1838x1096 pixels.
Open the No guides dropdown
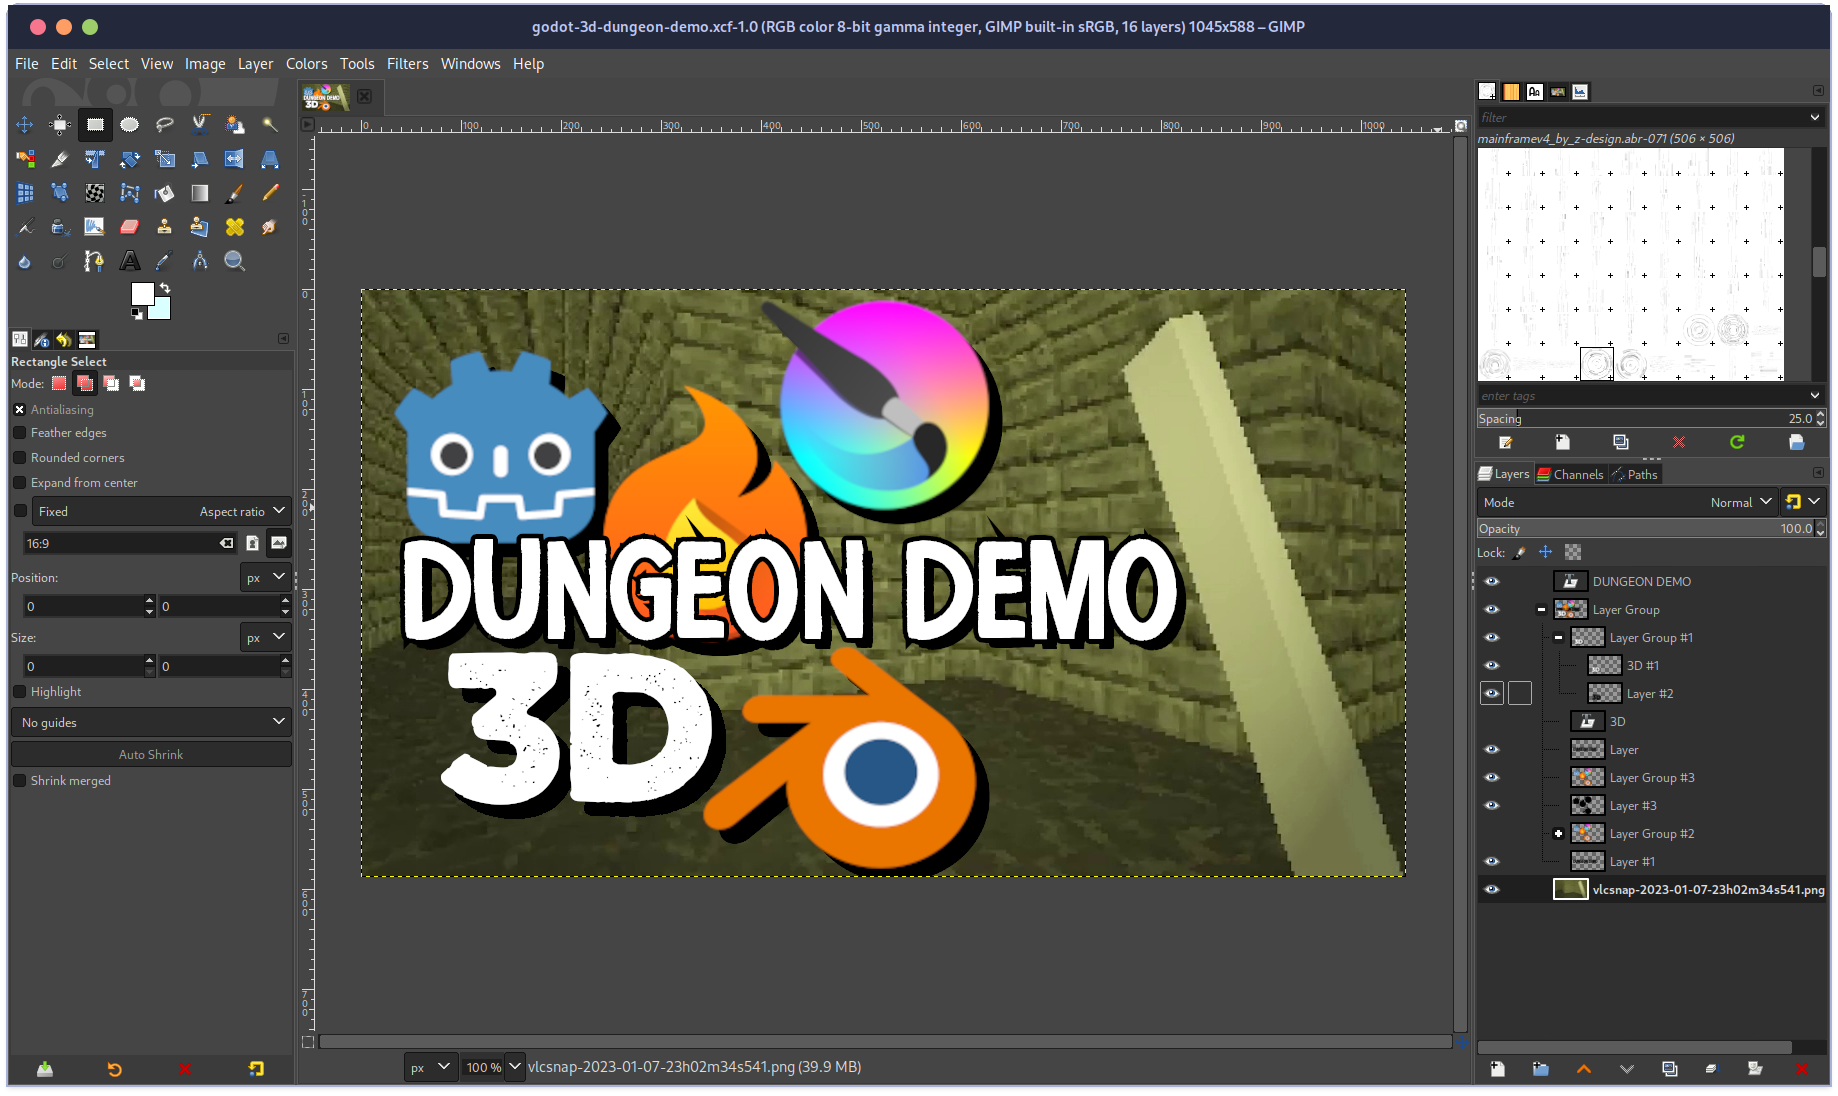pos(151,721)
